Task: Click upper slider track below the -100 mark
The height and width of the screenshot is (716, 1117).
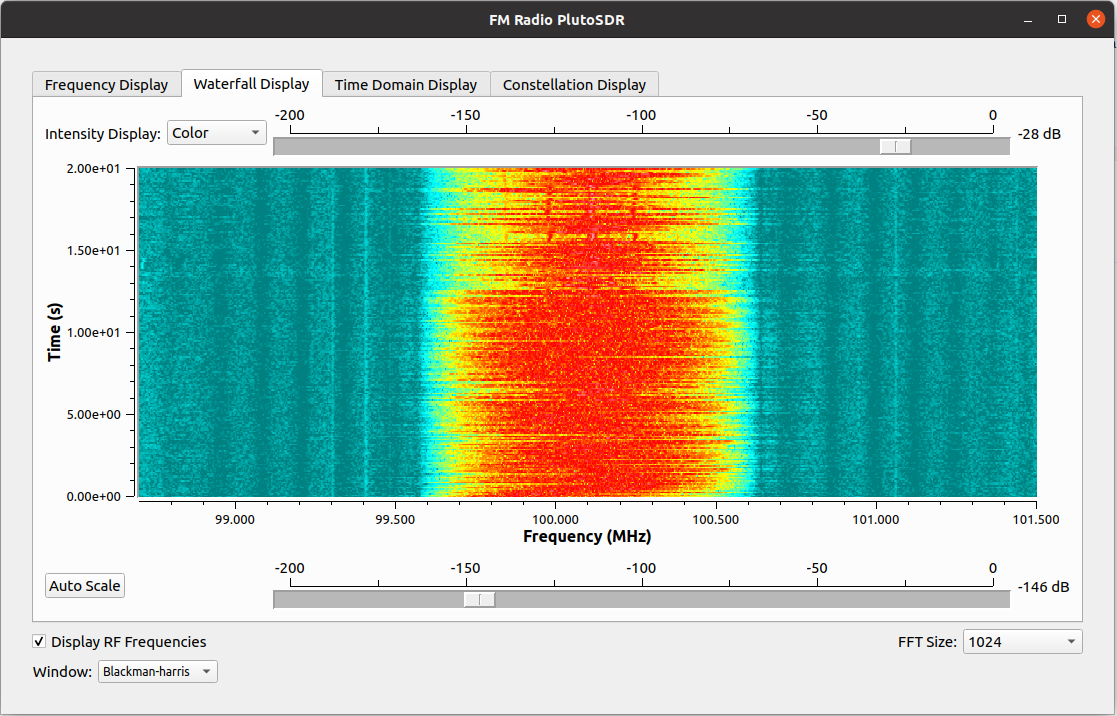Action: 641,147
